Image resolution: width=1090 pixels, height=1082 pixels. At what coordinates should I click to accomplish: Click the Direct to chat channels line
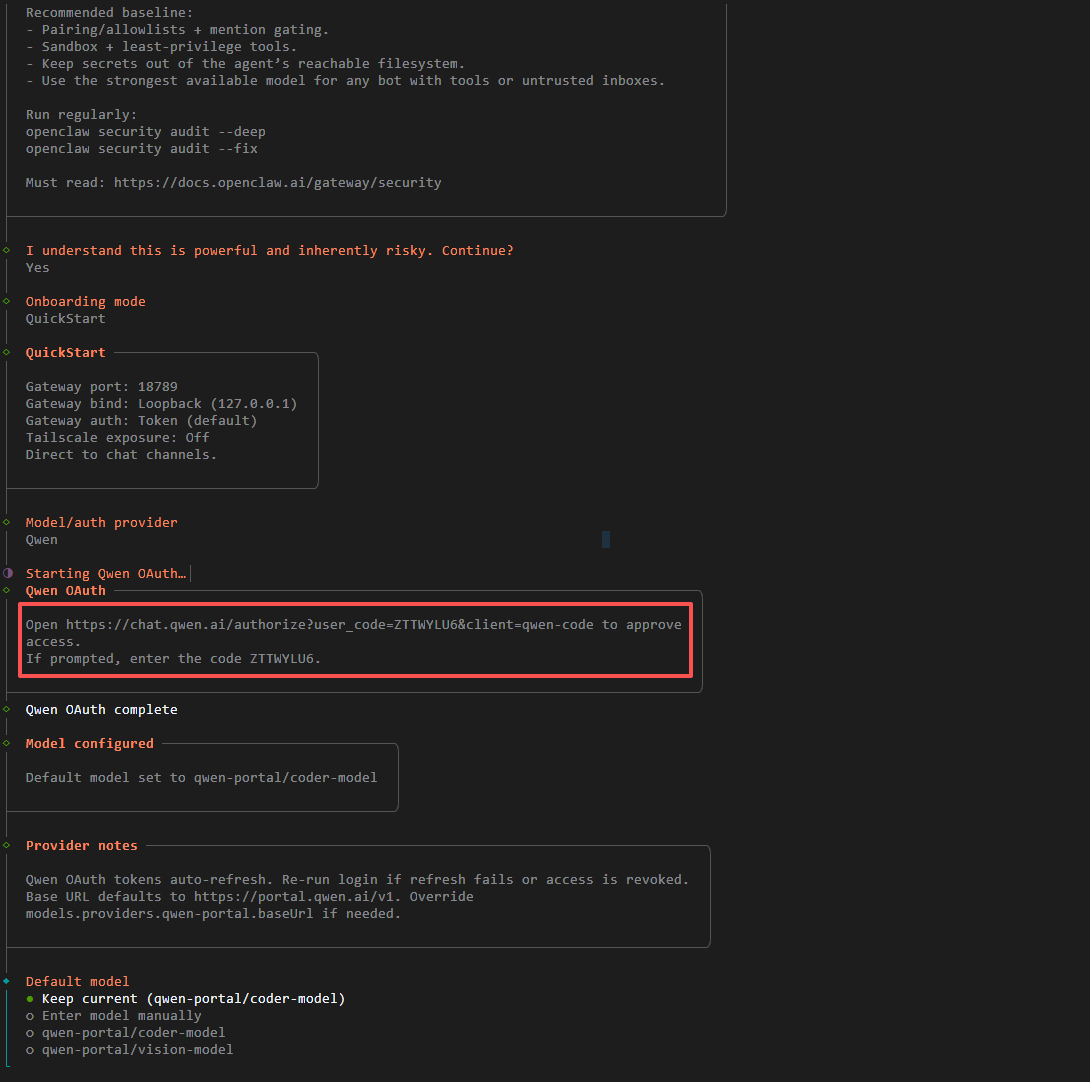[x=121, y=455]
